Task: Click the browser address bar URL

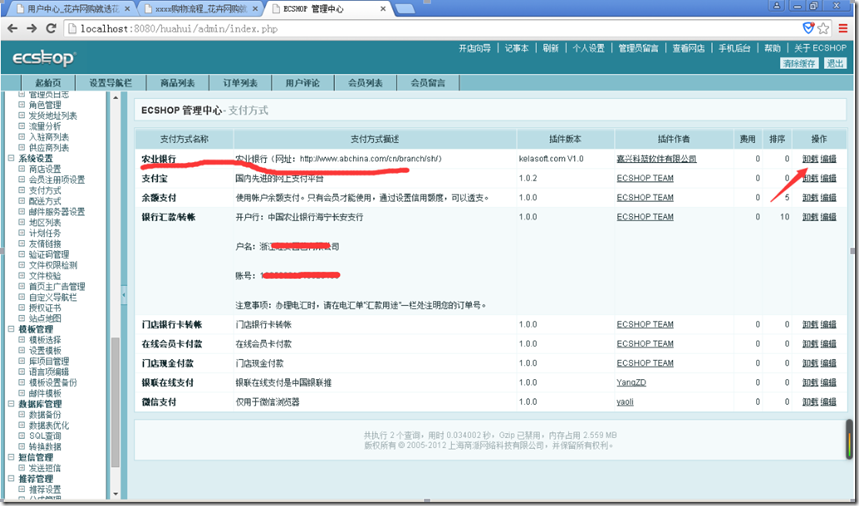Action: point(179,28)
